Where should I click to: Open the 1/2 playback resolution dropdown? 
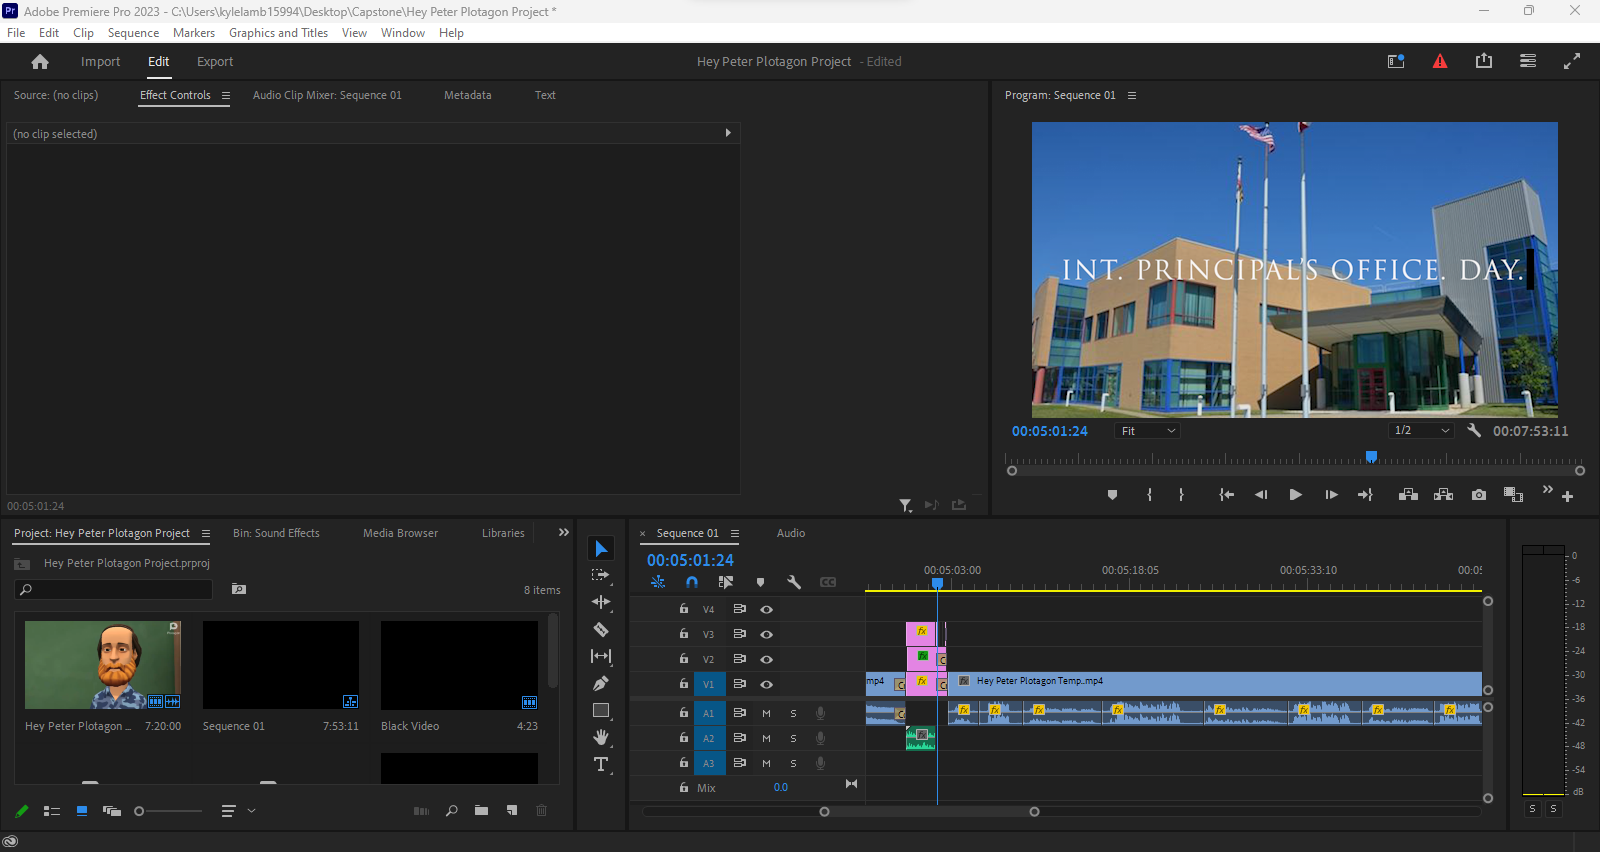1421,431
